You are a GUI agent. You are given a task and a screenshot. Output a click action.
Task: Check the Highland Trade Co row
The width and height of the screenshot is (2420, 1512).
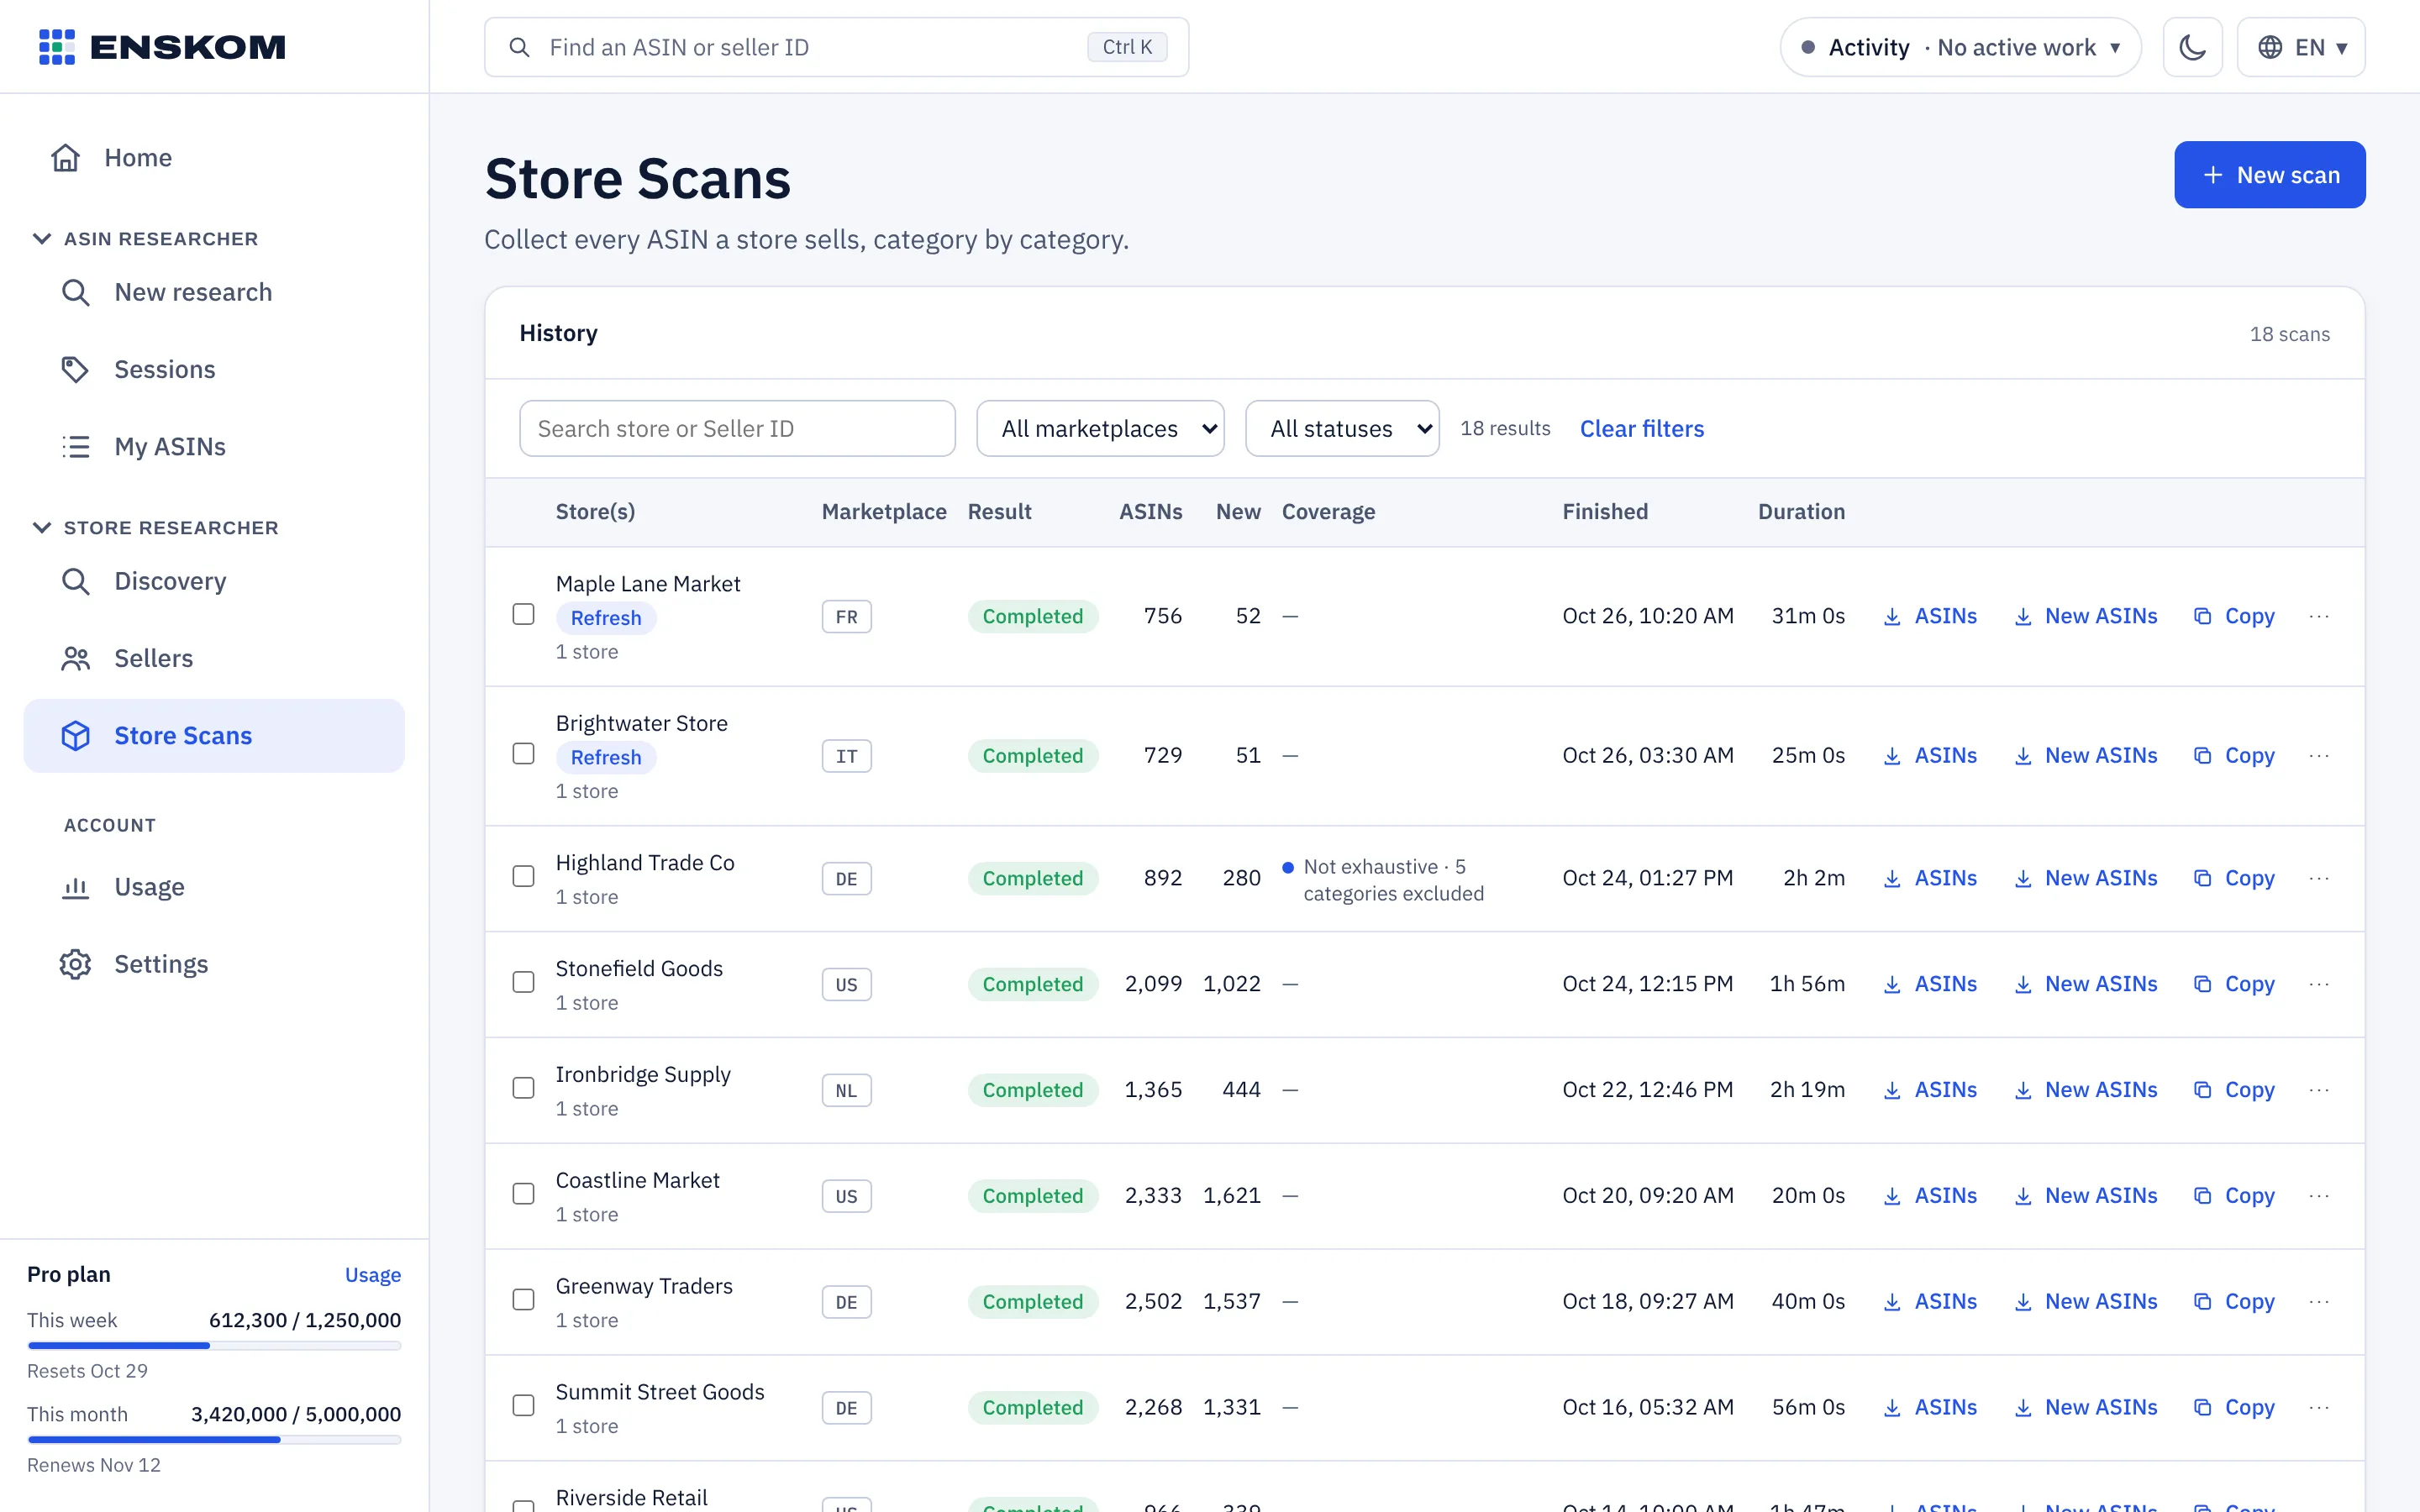tap(523, 876)
